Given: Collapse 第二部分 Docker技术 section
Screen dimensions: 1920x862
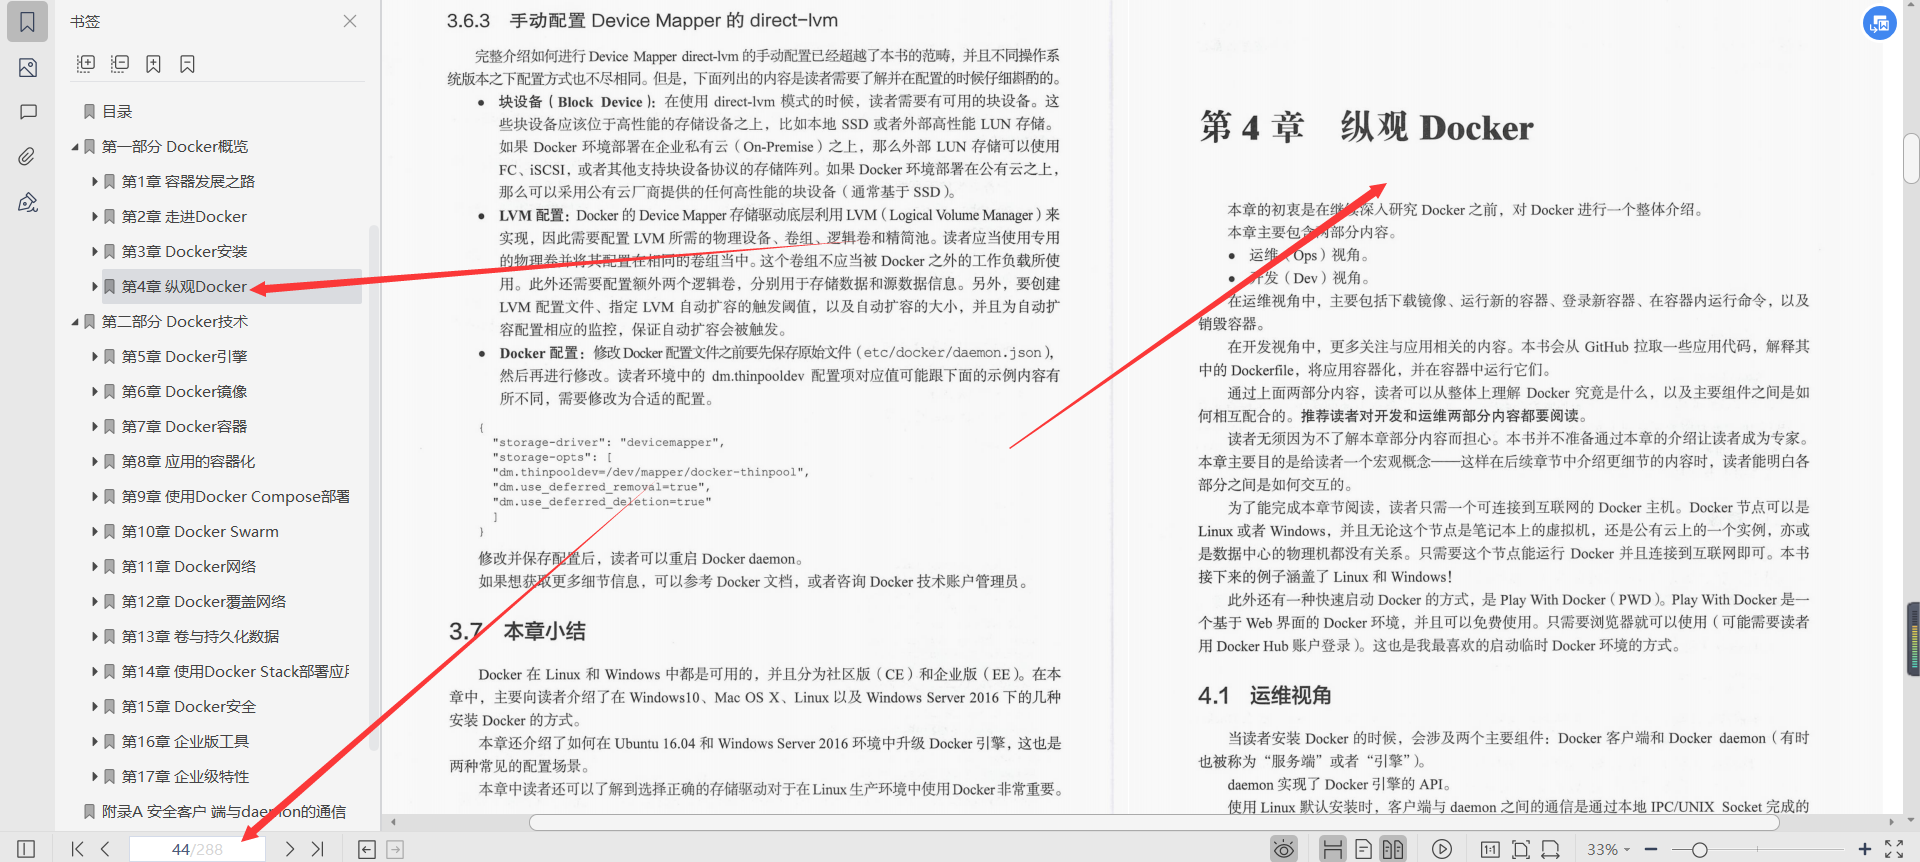Looking at the screenshot, I should (75, 322).
